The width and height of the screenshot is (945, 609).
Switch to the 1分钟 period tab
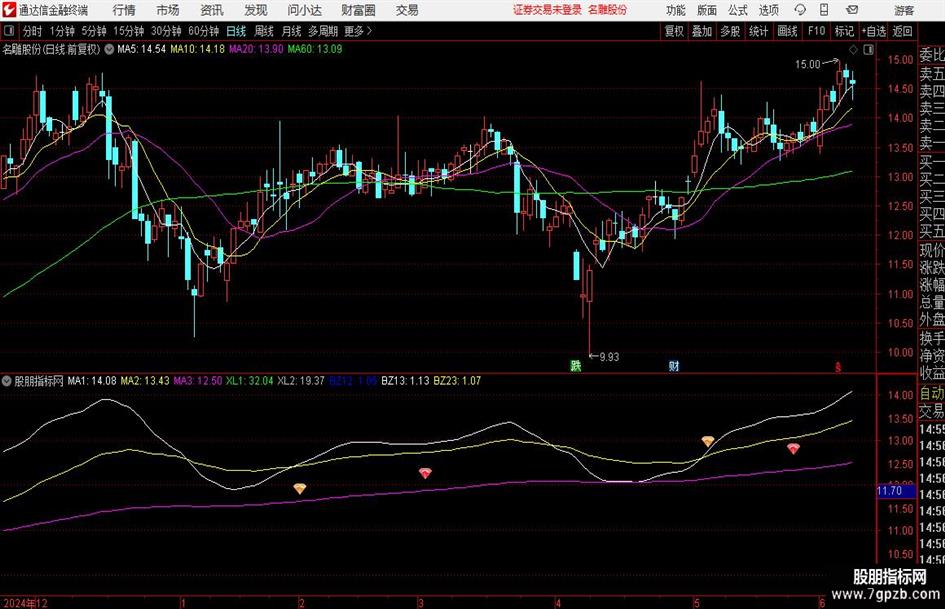(x=61, y=31)
